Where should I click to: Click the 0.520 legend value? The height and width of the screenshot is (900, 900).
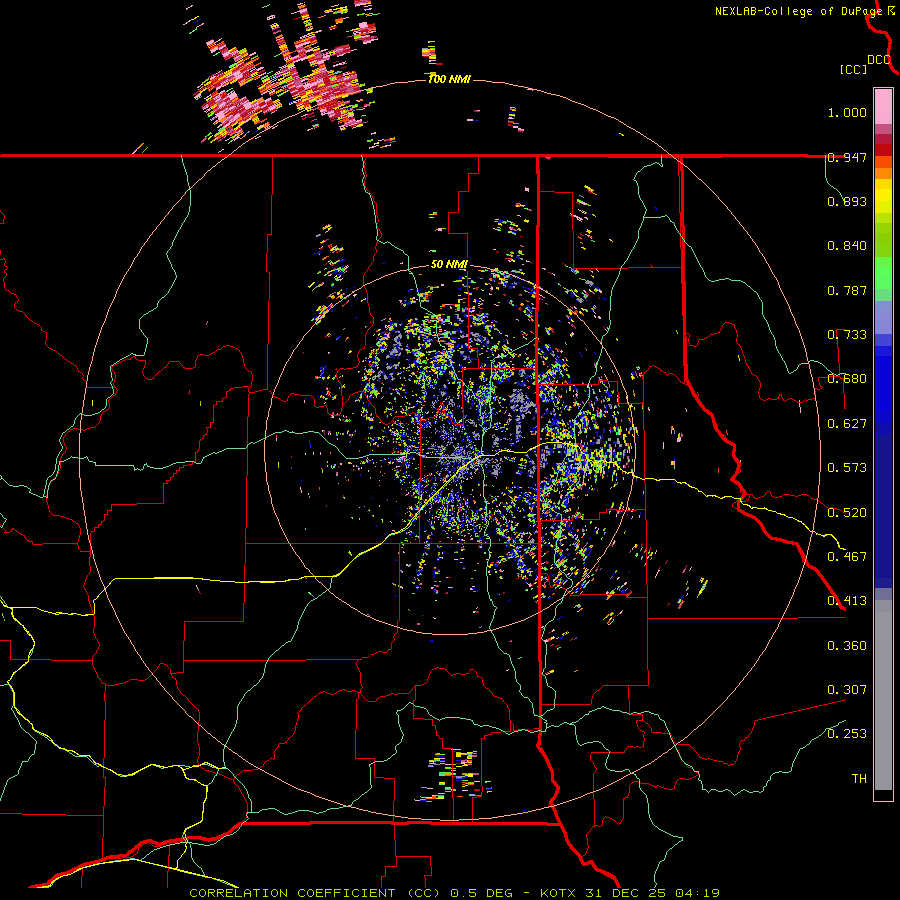click(847, 513)
